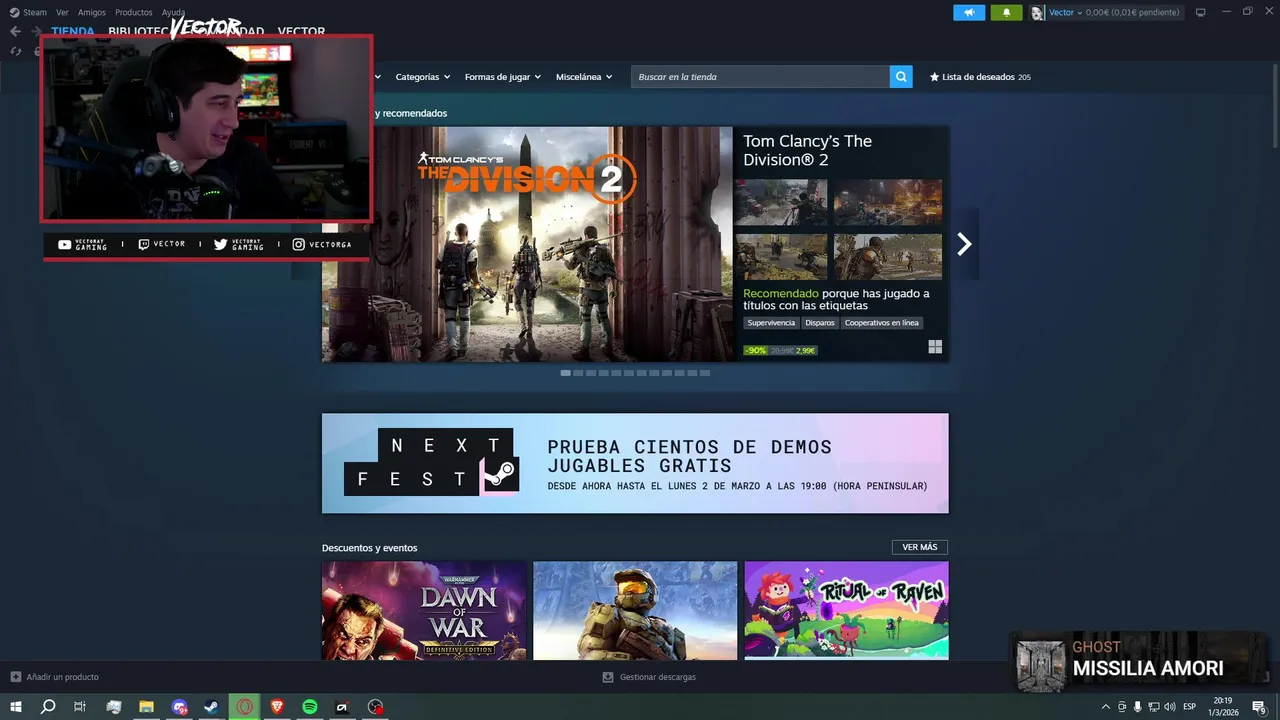Image resolution: width=1280 pixels, height=720 pixels.
Task: Open the Halo Master Chief game card
Action: point(635,610)
